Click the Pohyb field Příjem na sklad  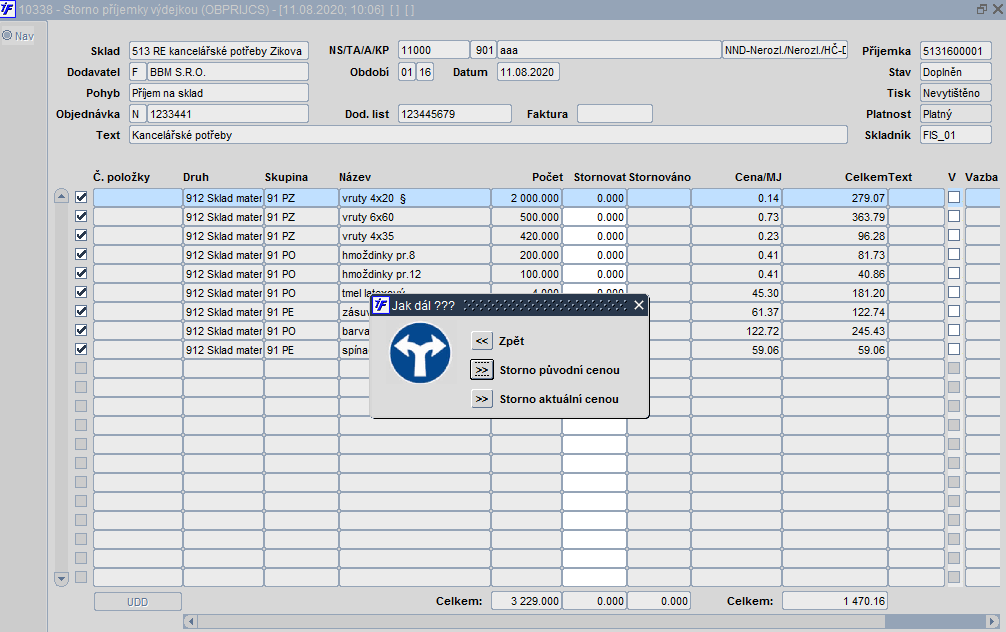(219, 93)
